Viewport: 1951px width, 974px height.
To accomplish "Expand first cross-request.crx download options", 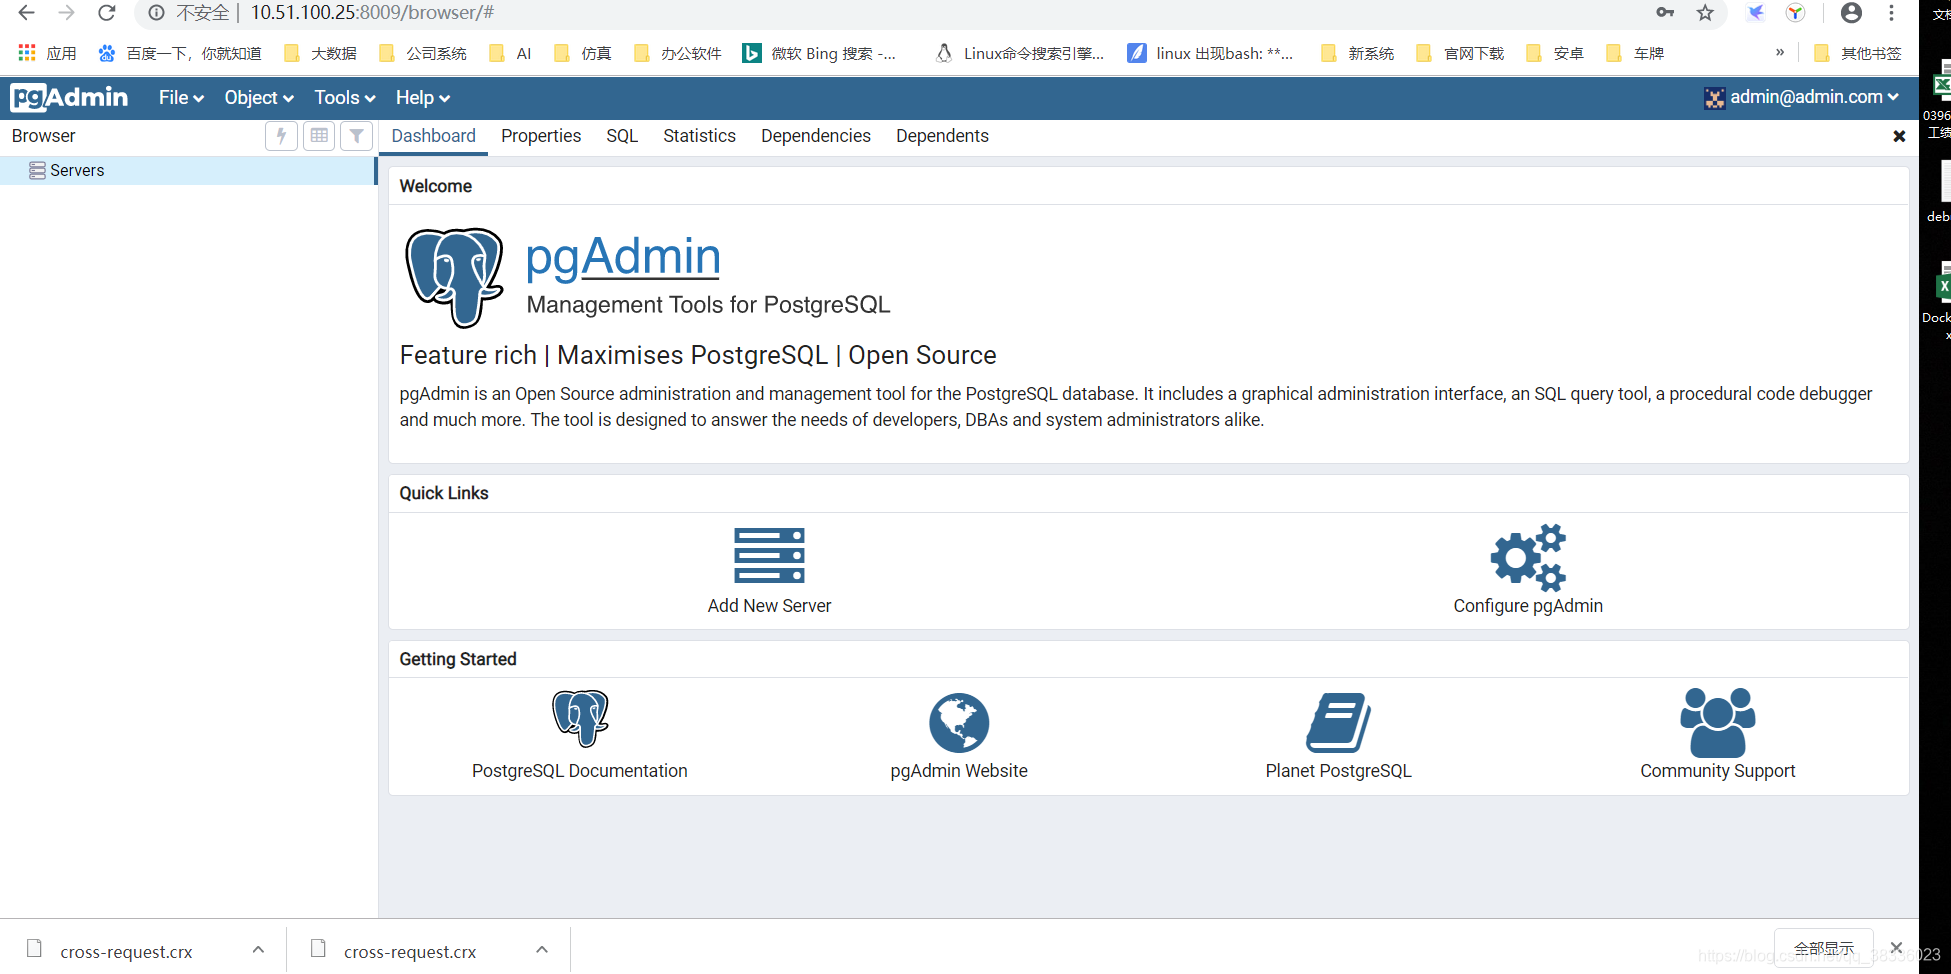I will 258,949.
